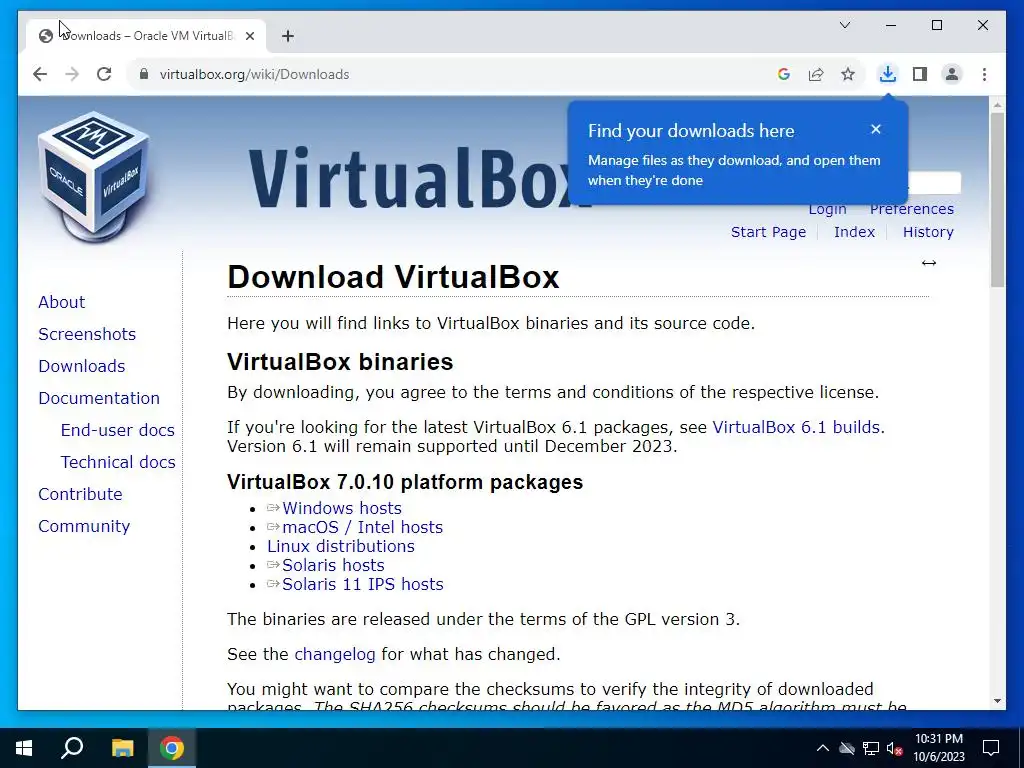Go to the Start Page link

click(768, 232)
